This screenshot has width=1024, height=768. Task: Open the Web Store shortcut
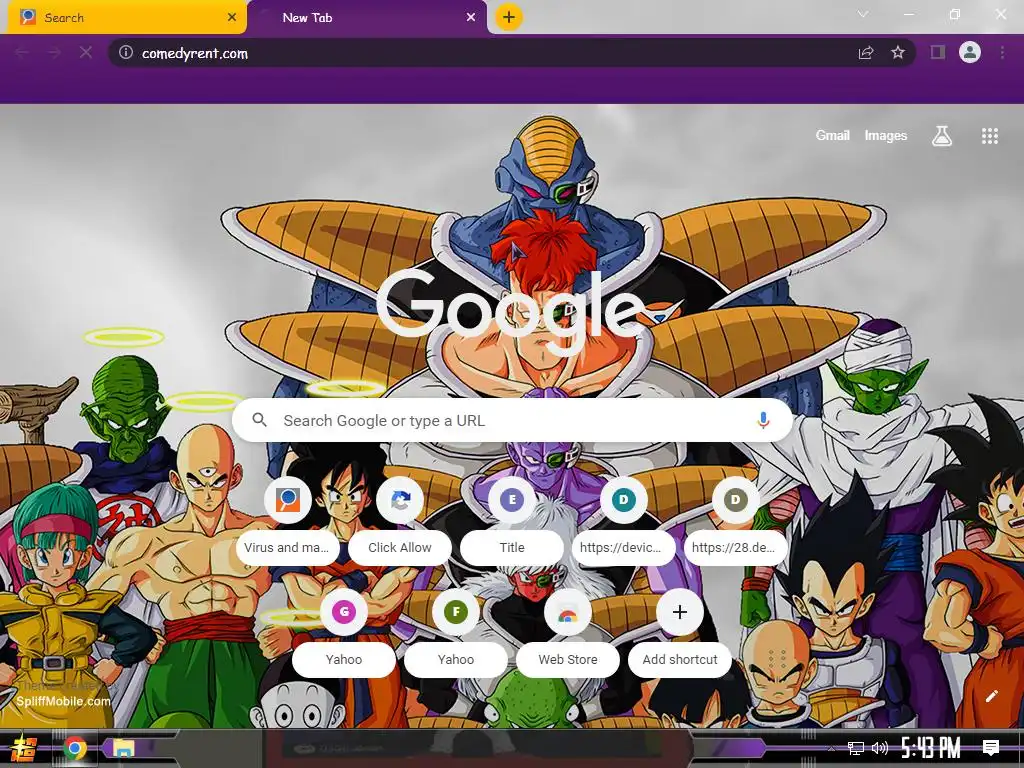(x=568, y=632)
